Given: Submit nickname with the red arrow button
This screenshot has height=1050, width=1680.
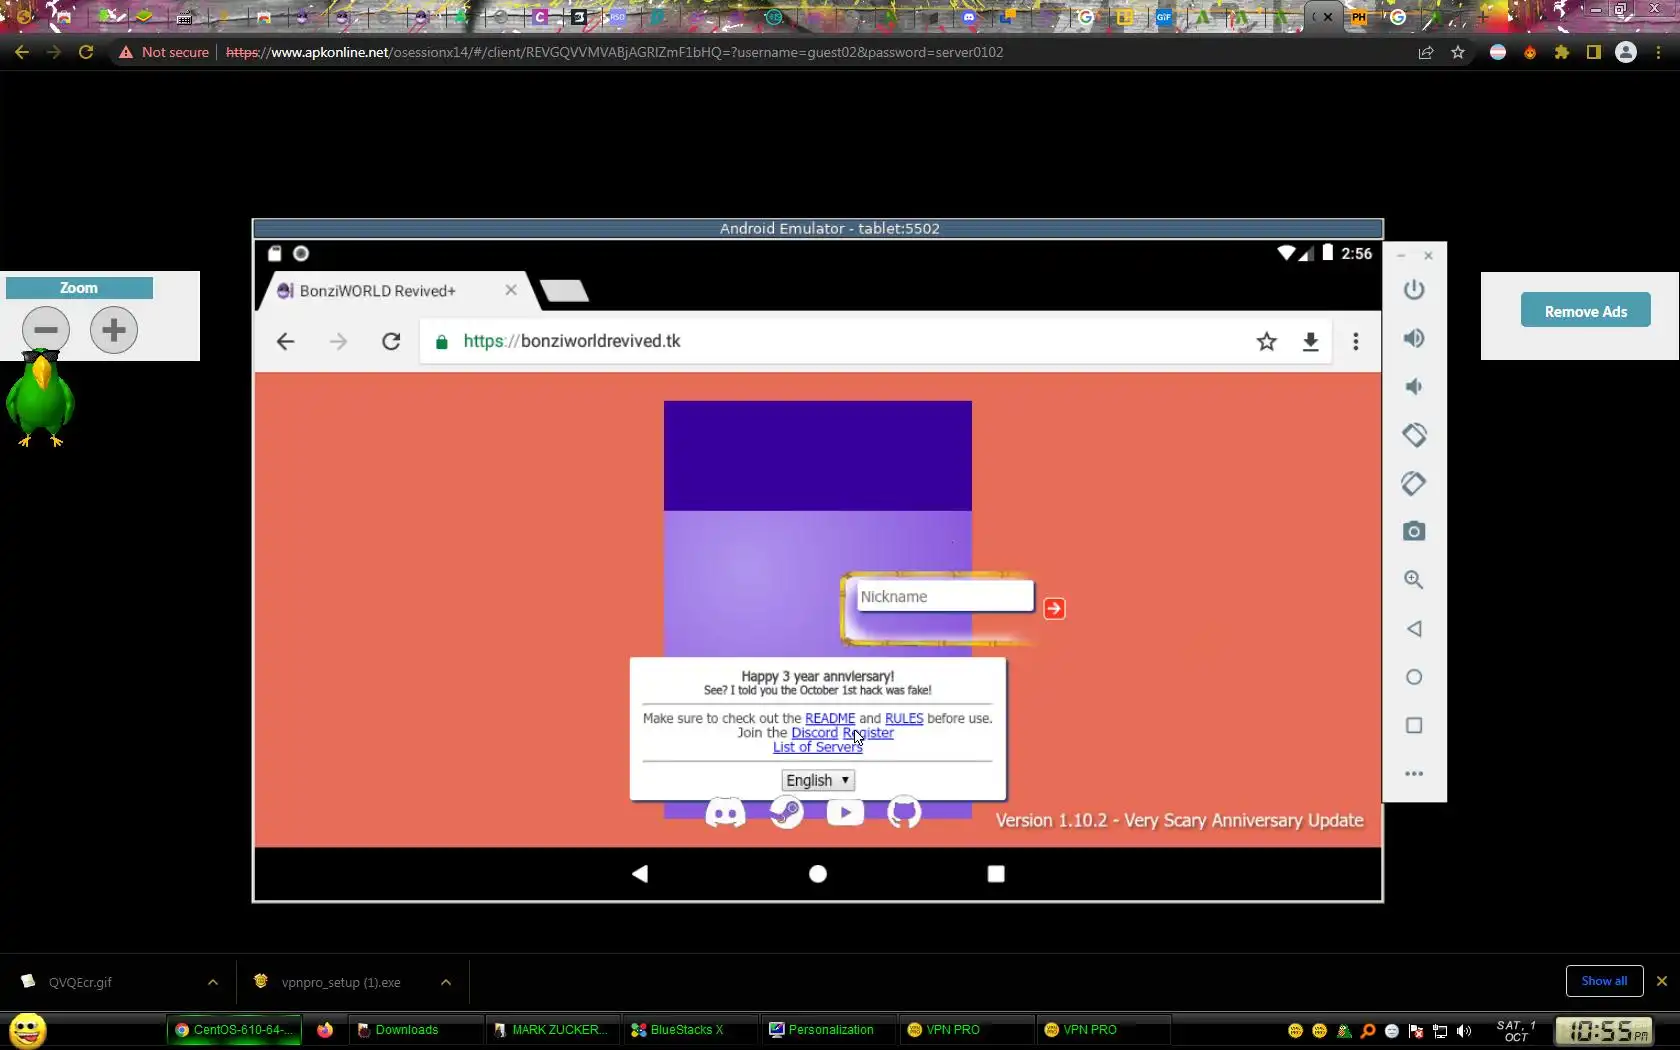Looking at the screenshot, I should [1054, 609].
